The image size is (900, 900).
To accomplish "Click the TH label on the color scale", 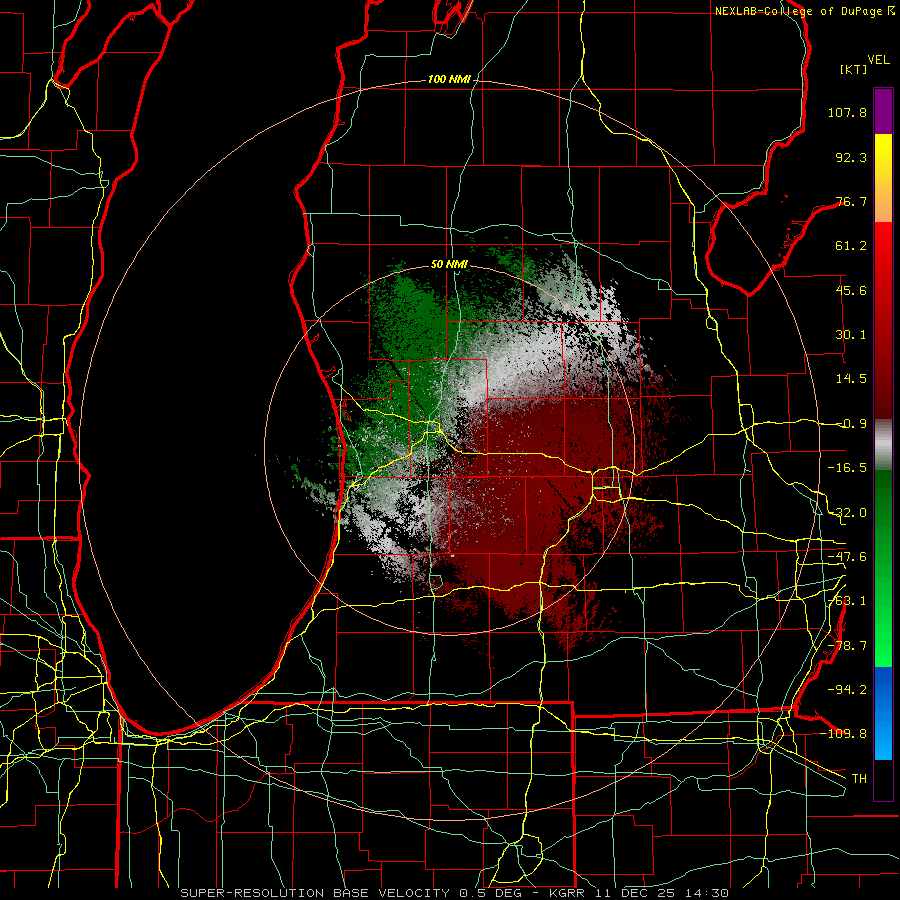I will (859, 779).
